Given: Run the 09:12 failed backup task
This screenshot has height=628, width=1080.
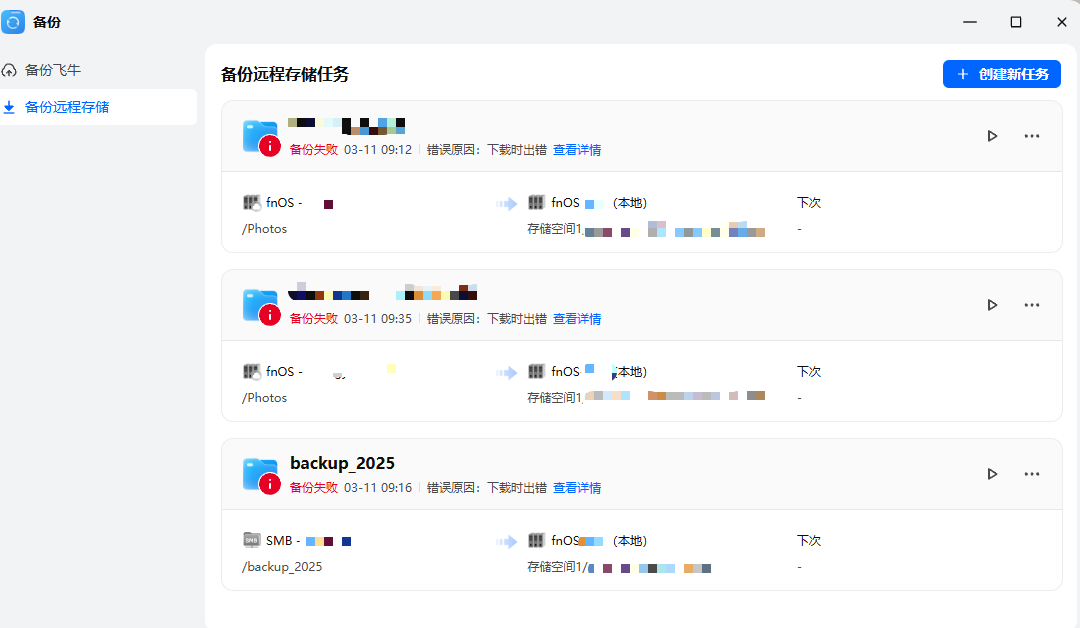Looking at the screenshot, I should pyautogui.click(x=993, y=136).
